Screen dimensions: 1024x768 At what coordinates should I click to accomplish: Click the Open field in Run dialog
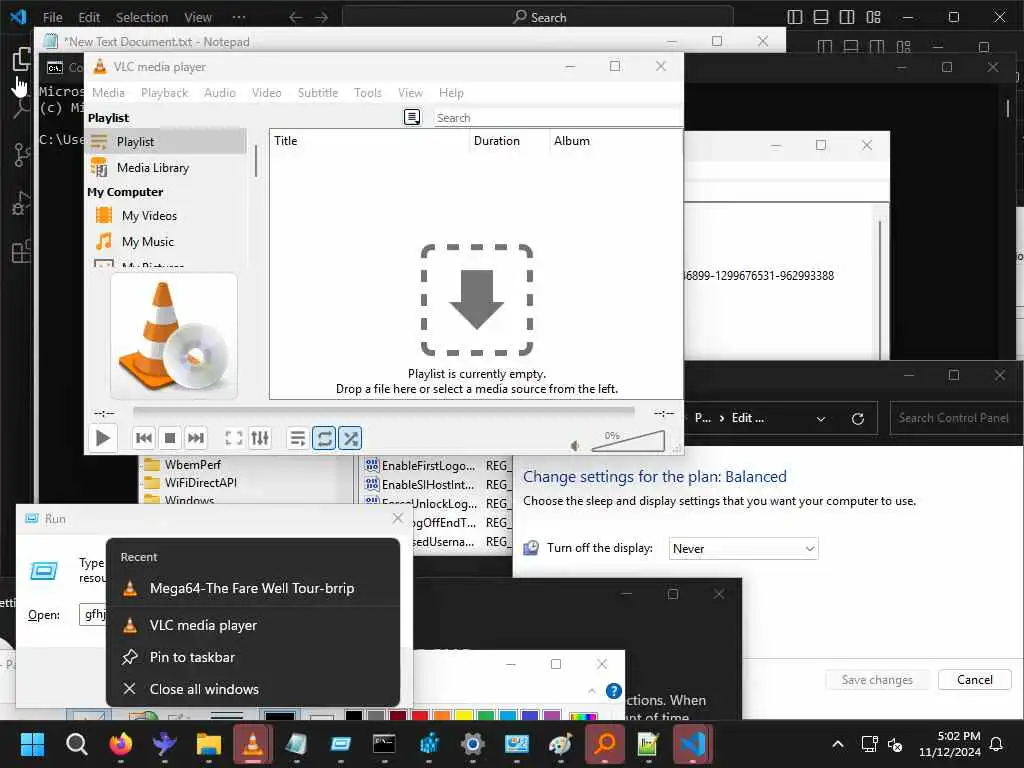tap(93, 615)
